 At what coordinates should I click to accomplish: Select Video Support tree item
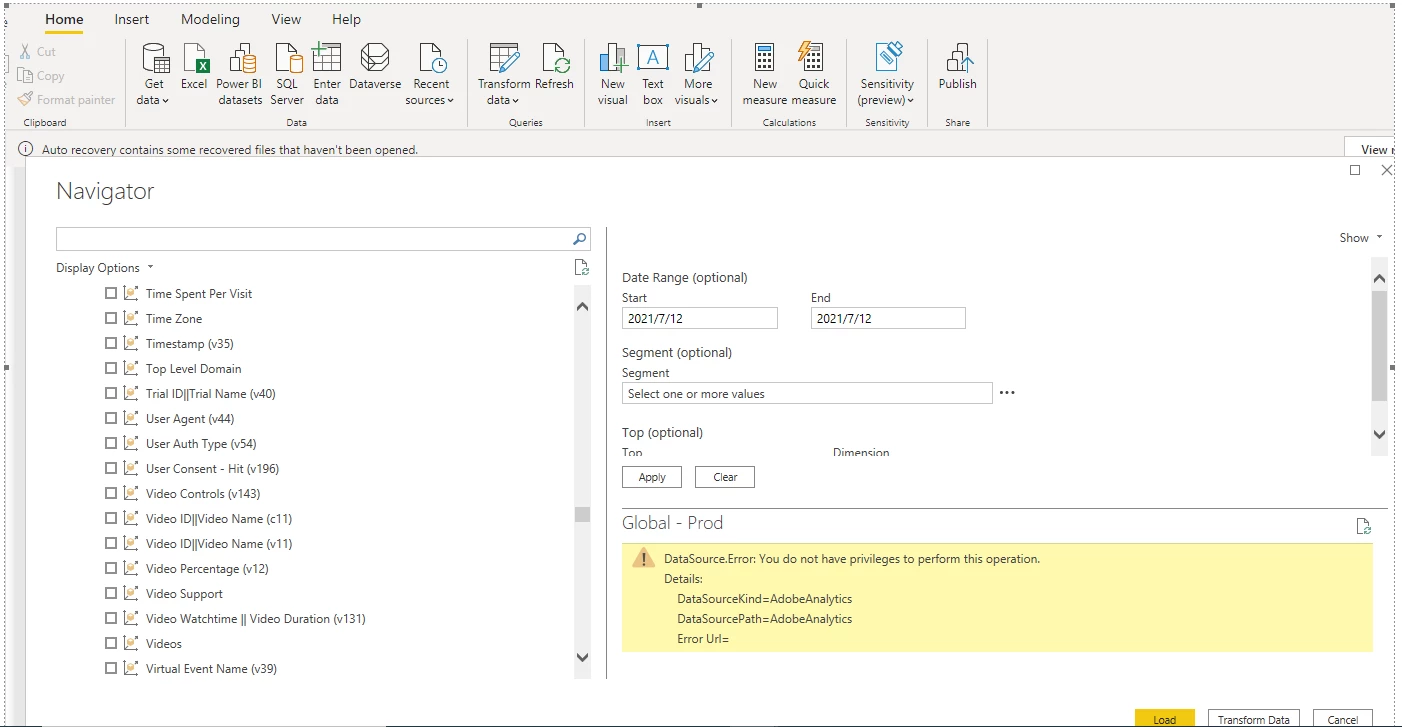pyautogui.click(x=184, y=593)
